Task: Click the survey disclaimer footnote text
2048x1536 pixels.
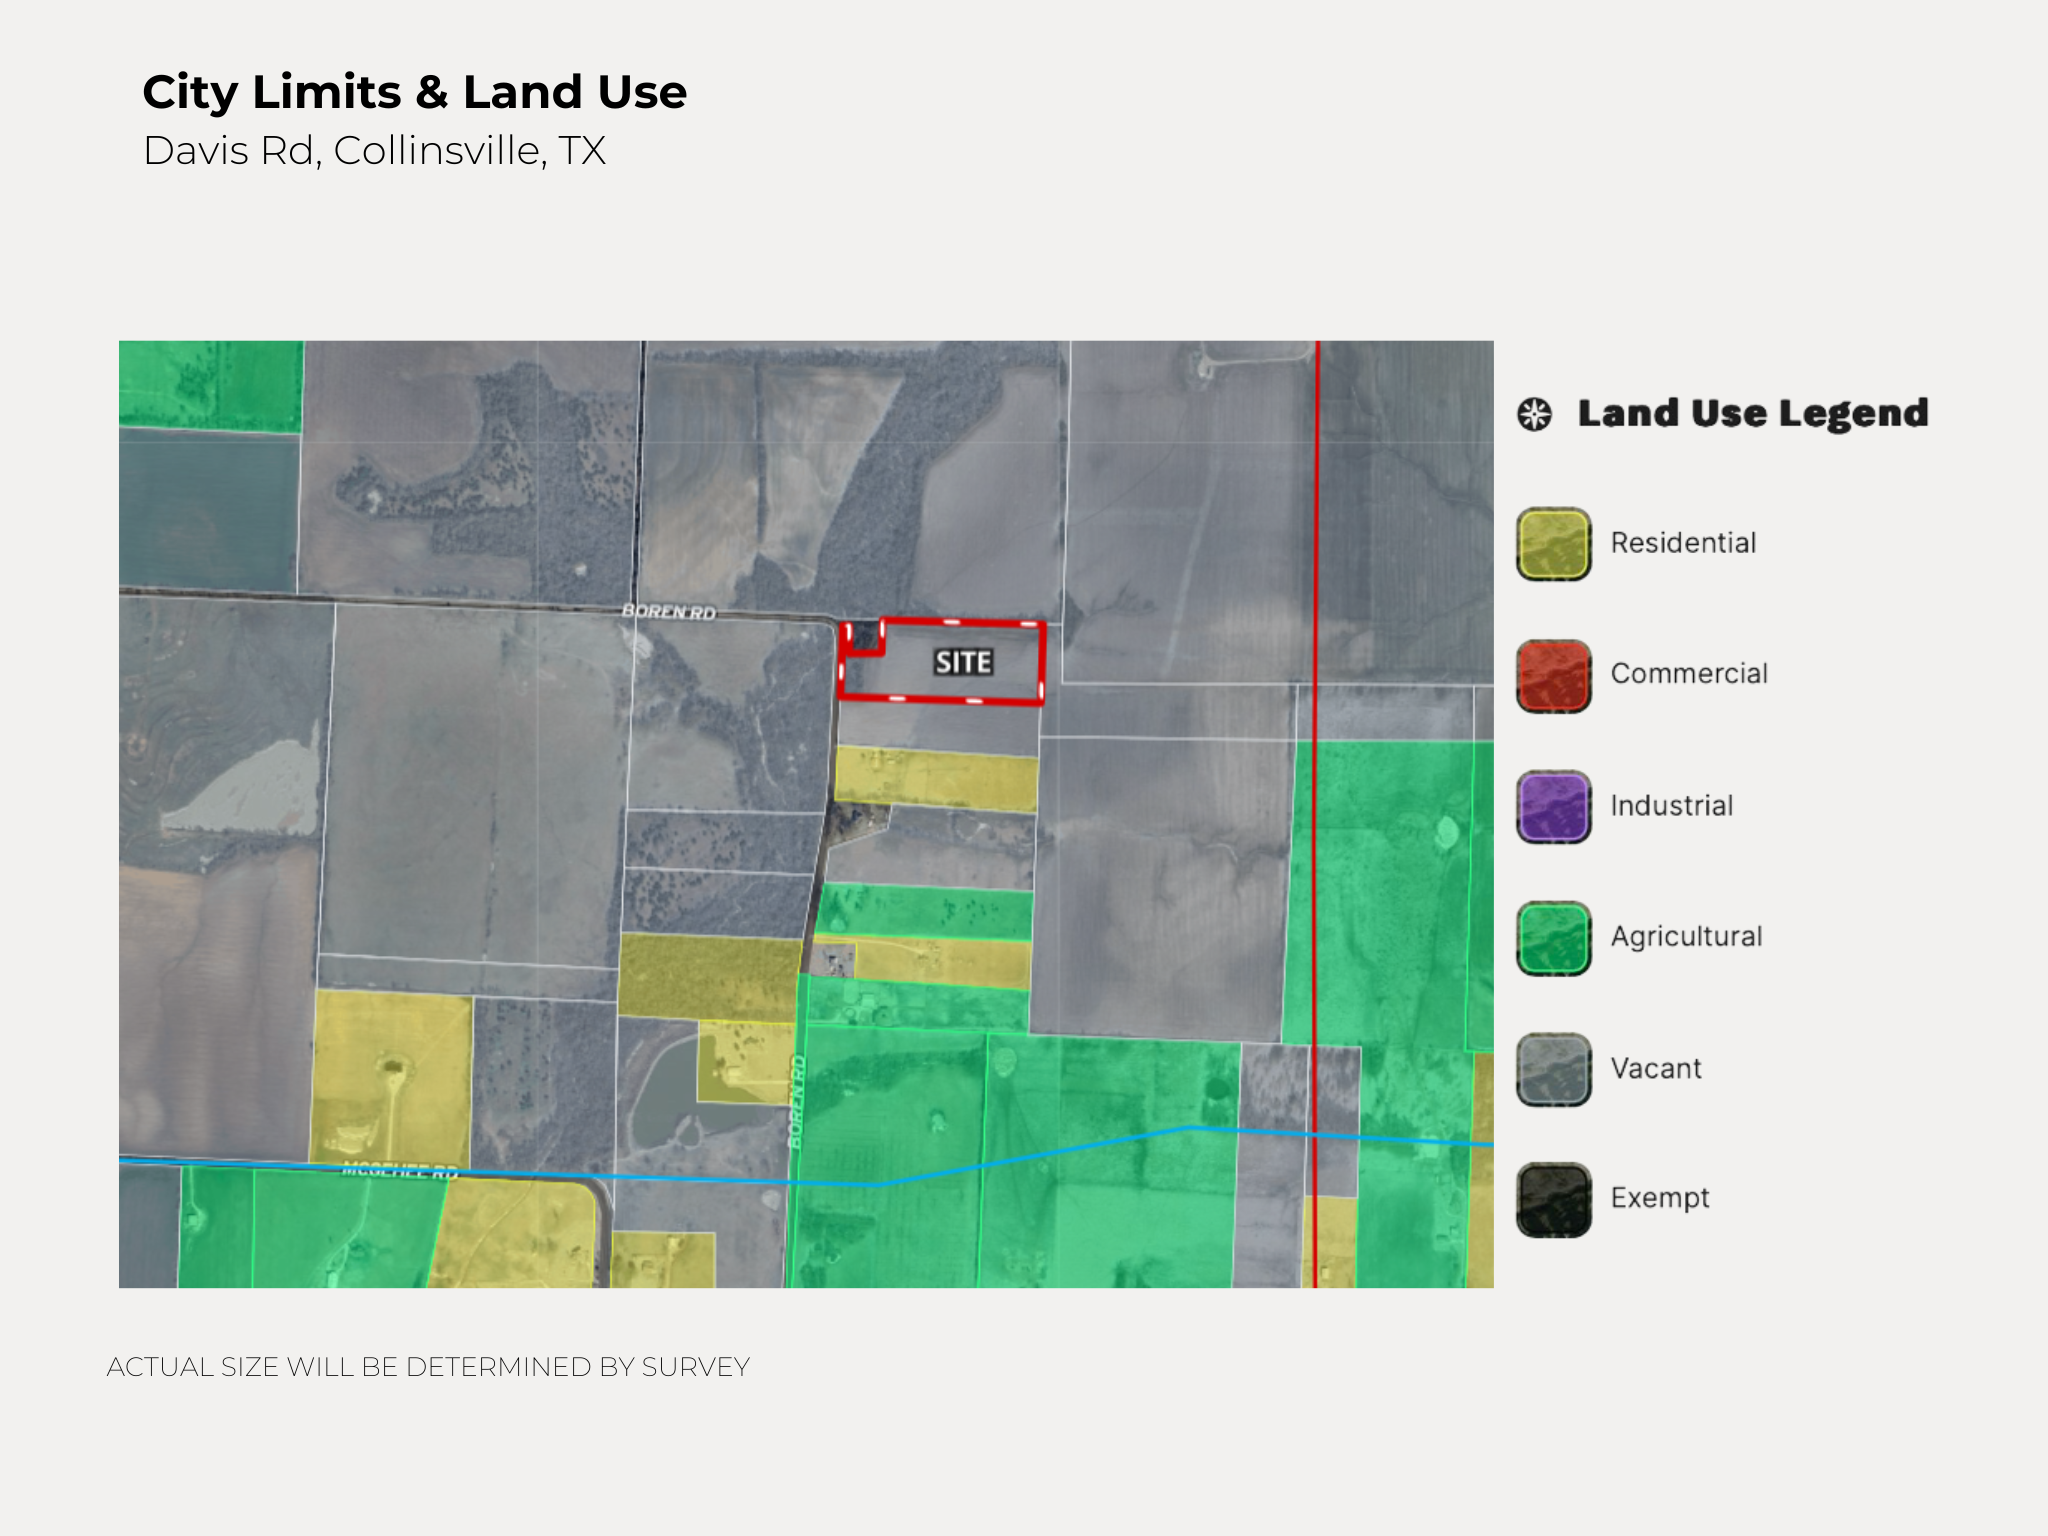Action: pos(428,1367)
